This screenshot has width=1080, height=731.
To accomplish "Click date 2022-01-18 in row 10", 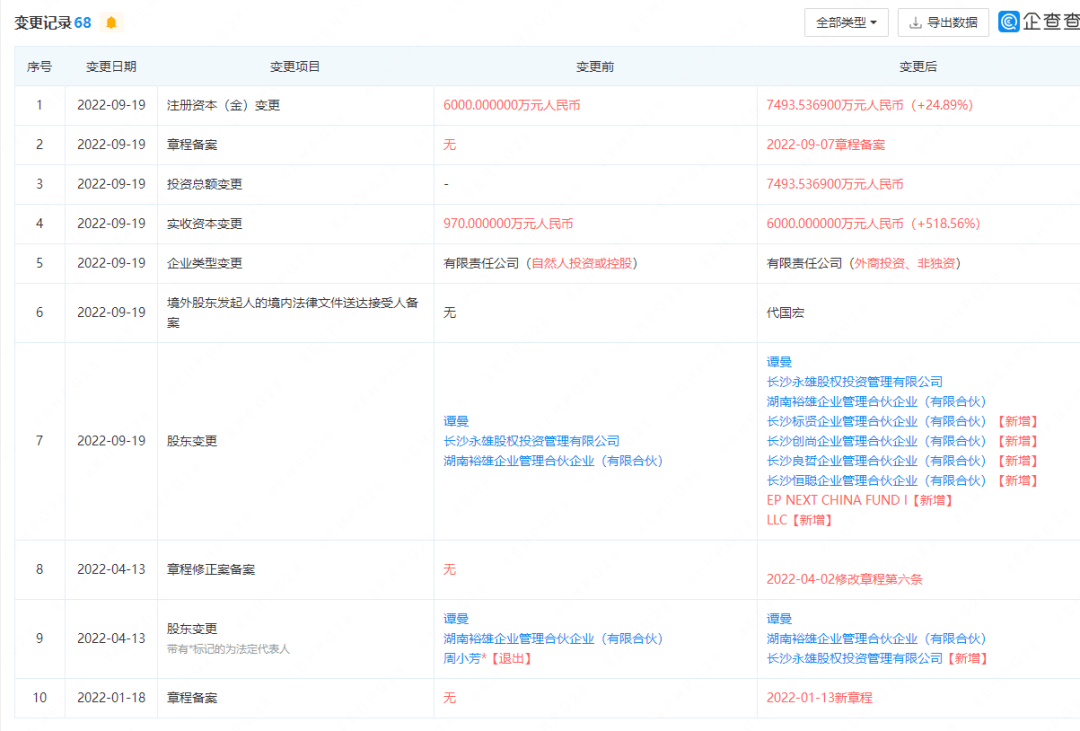I will click(x=111, y=698).
